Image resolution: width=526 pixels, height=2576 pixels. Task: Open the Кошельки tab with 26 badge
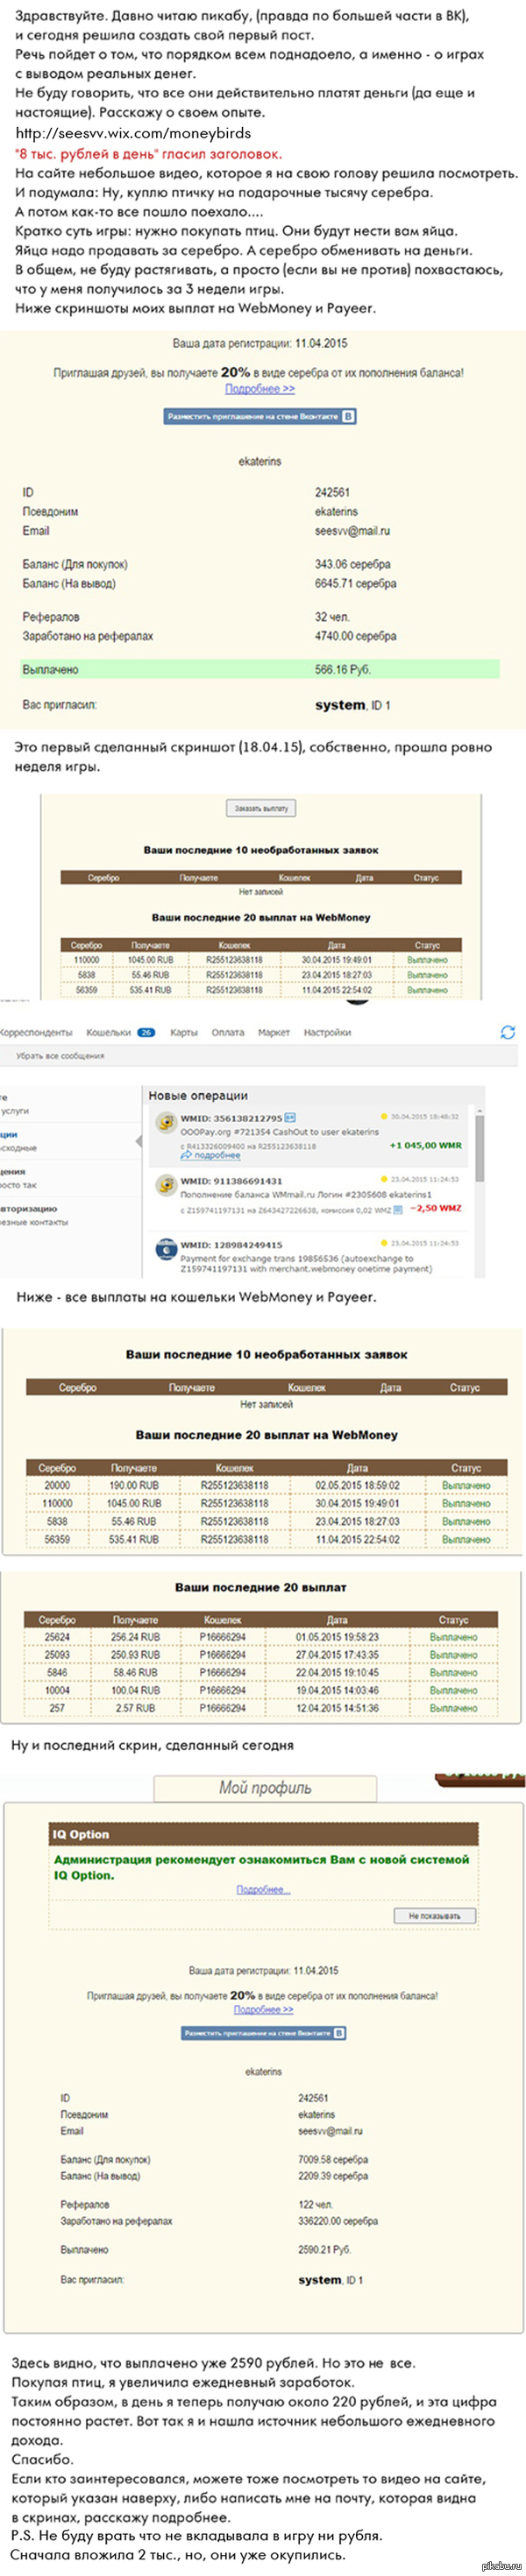(x=120, y=1032)
